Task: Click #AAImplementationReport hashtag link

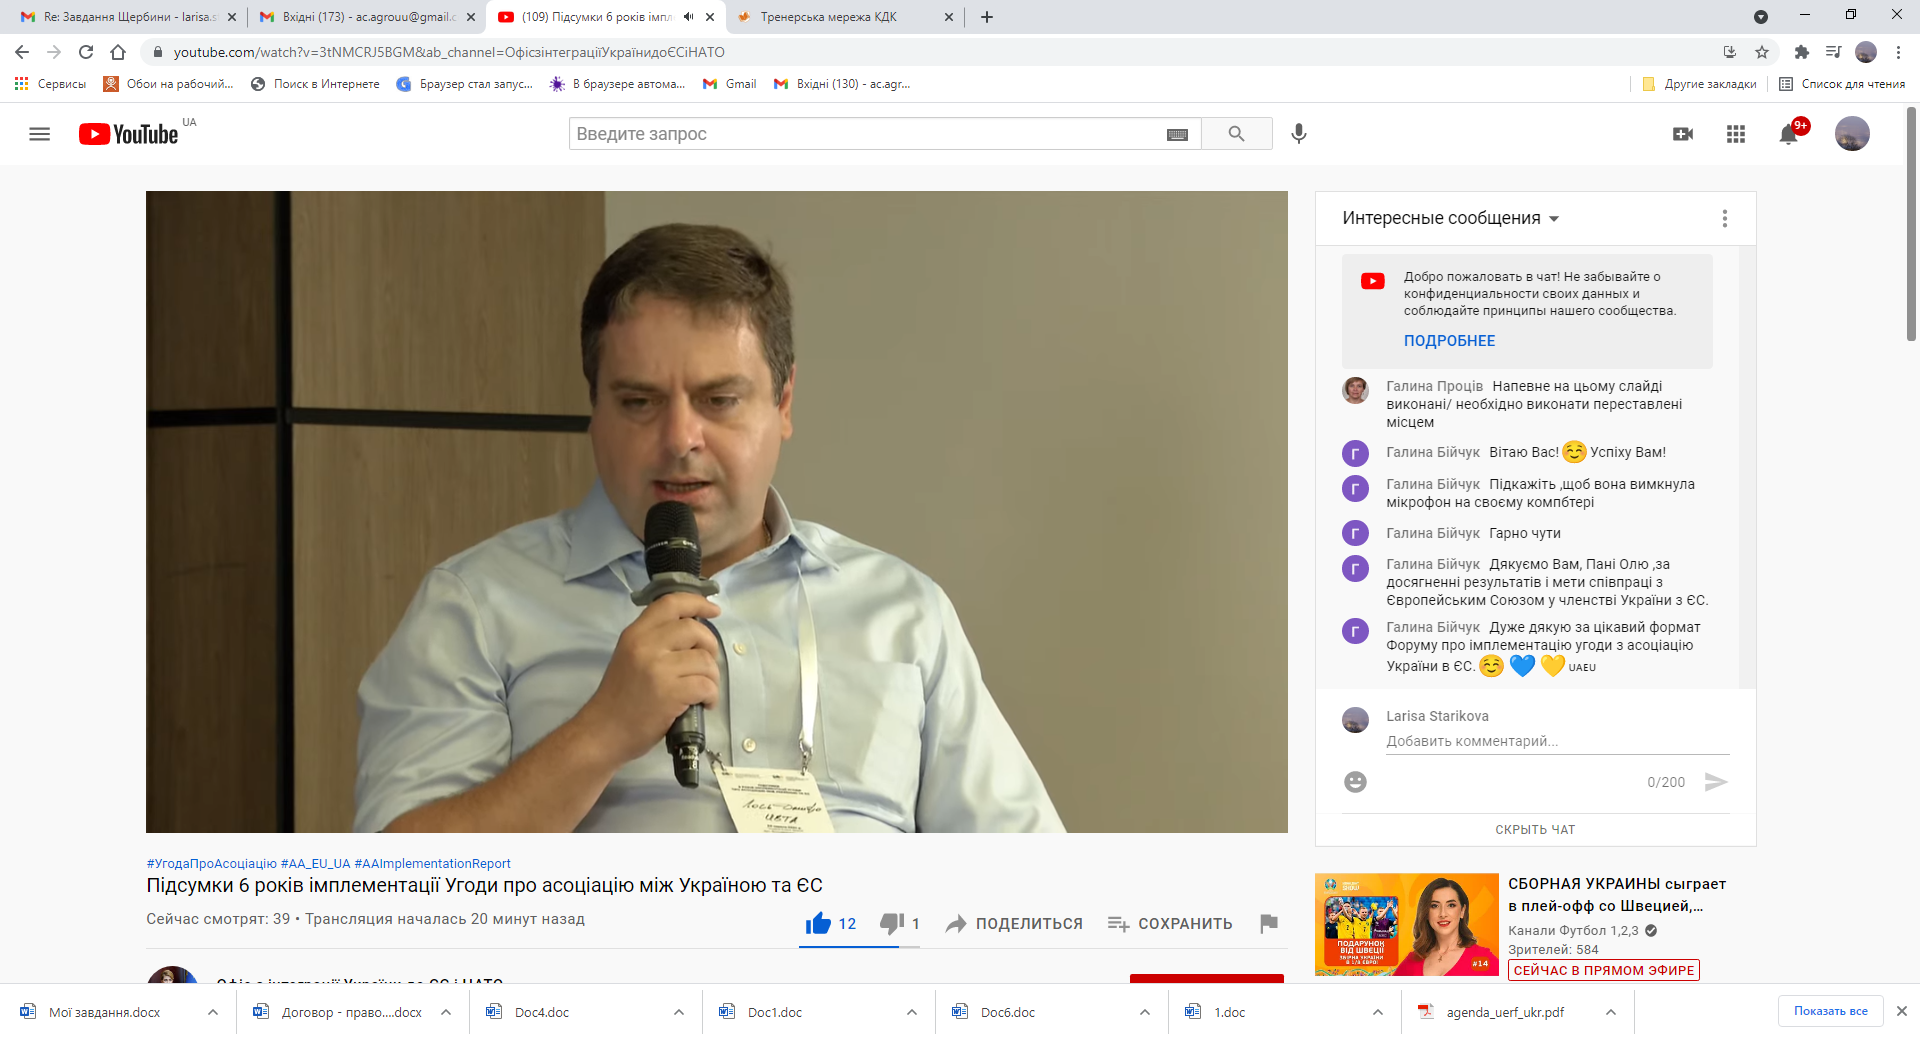Action: click(x=432, y=864)
